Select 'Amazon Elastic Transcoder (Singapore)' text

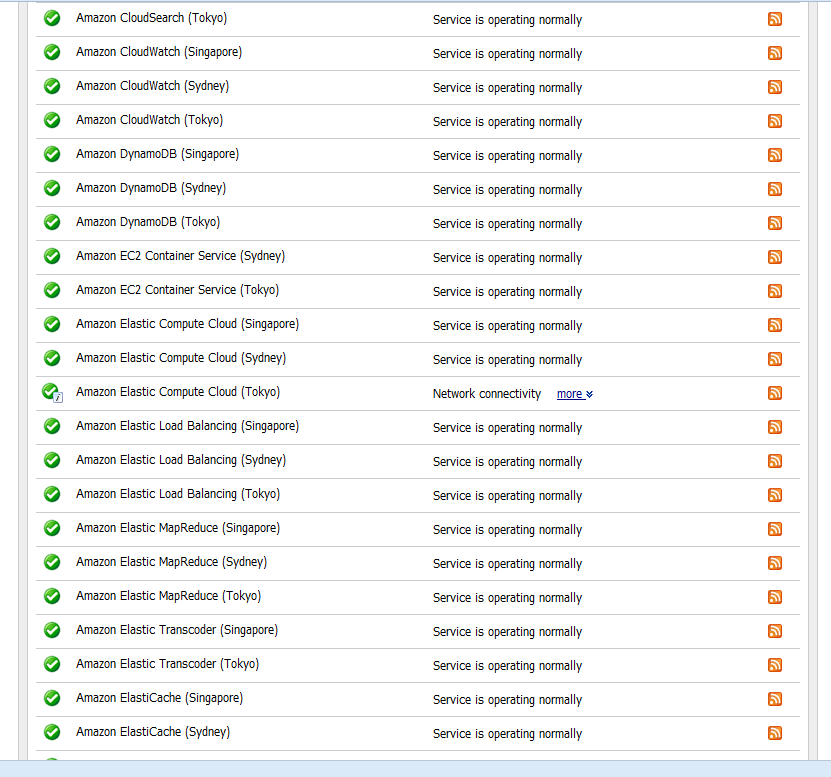pos(177,630)
